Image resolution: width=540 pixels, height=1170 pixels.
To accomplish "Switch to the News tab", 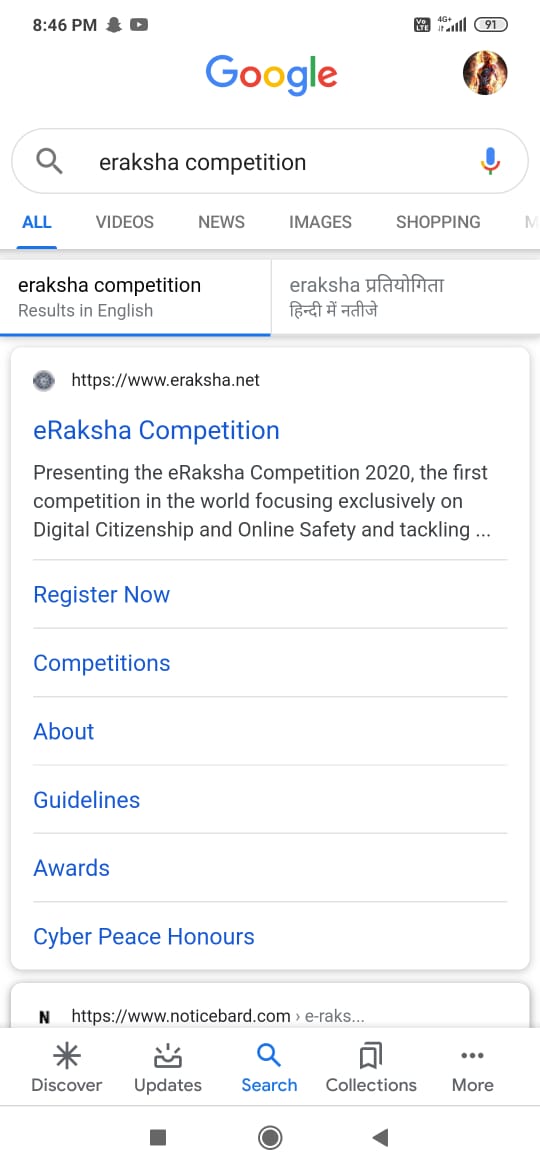I will click(222, 222).
